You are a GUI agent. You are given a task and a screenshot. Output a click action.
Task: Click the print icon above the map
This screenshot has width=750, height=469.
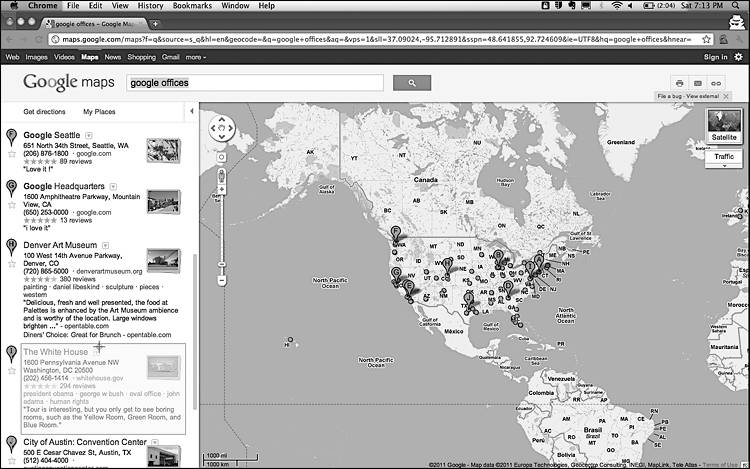point(680,83)
